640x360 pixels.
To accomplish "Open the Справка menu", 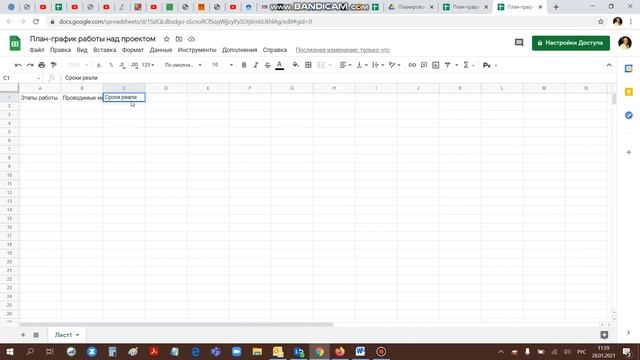I will (275, 50).
